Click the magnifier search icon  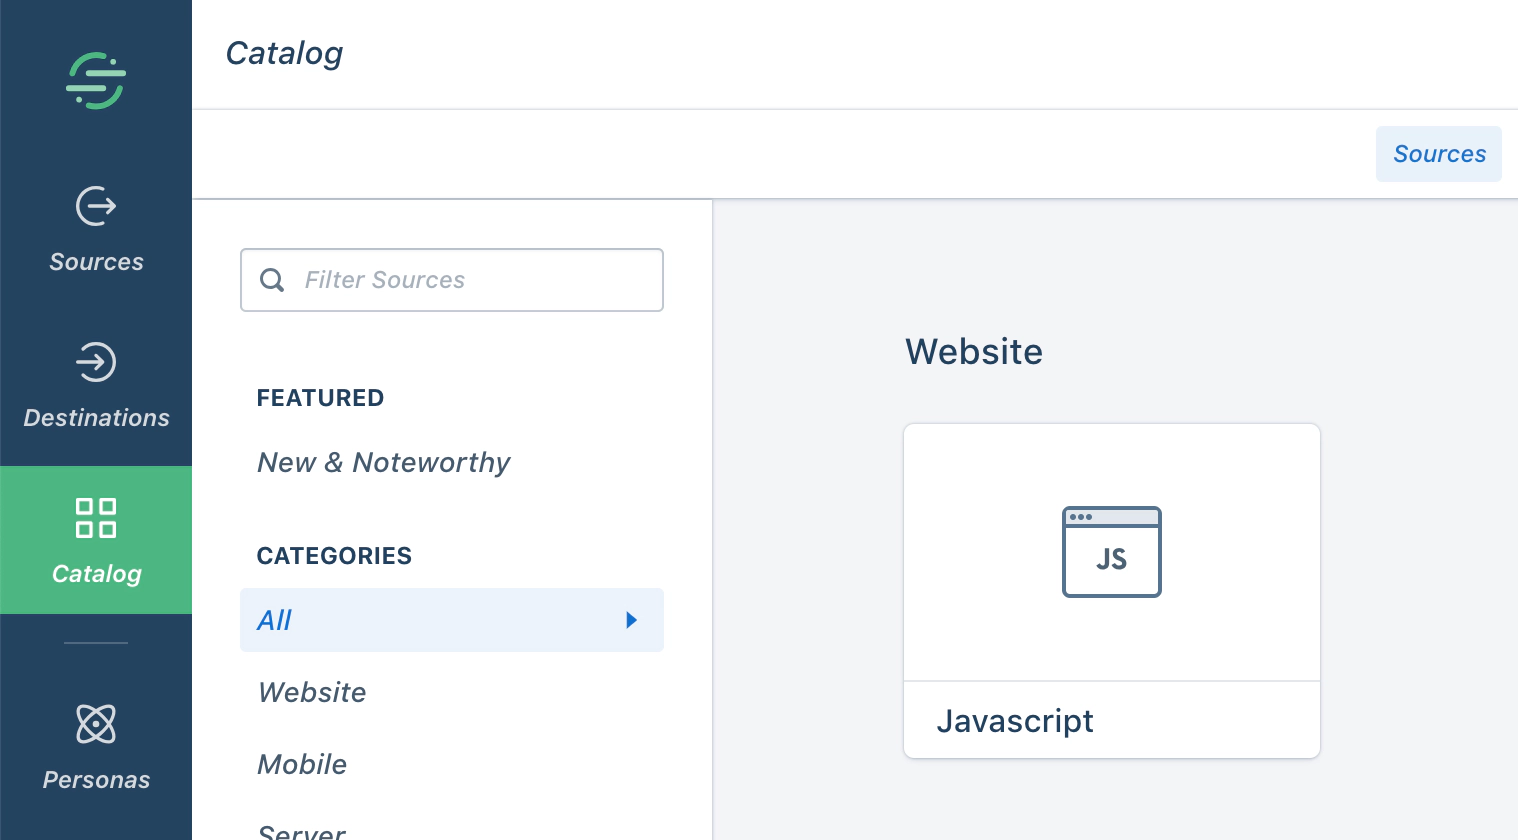[x=272, y=280]
